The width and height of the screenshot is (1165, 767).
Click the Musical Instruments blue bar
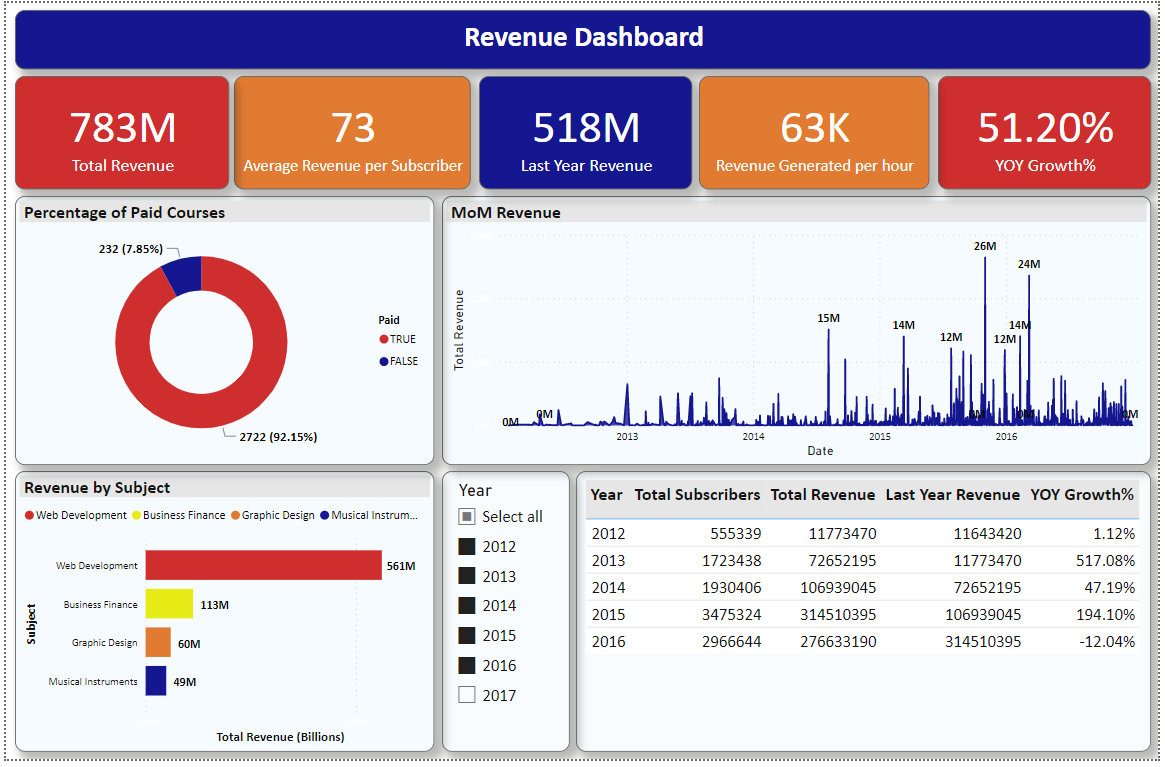(x=156, y=681)
